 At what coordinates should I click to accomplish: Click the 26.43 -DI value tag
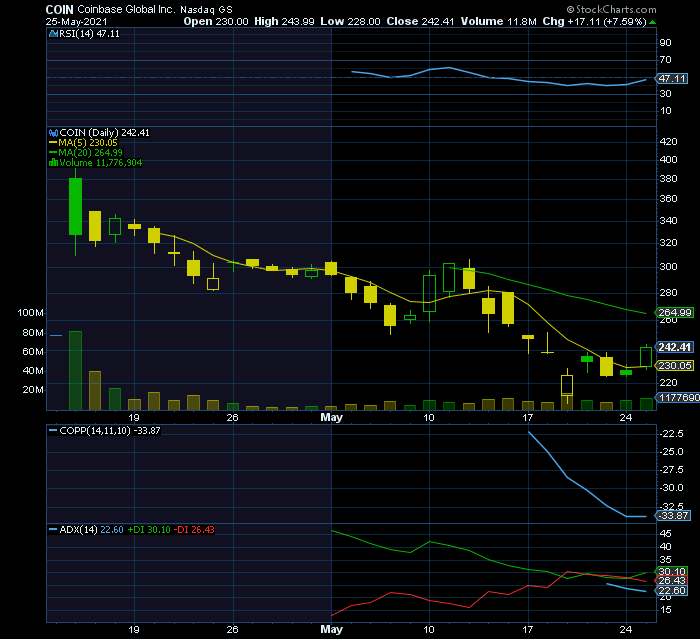[x=671, y=581]
